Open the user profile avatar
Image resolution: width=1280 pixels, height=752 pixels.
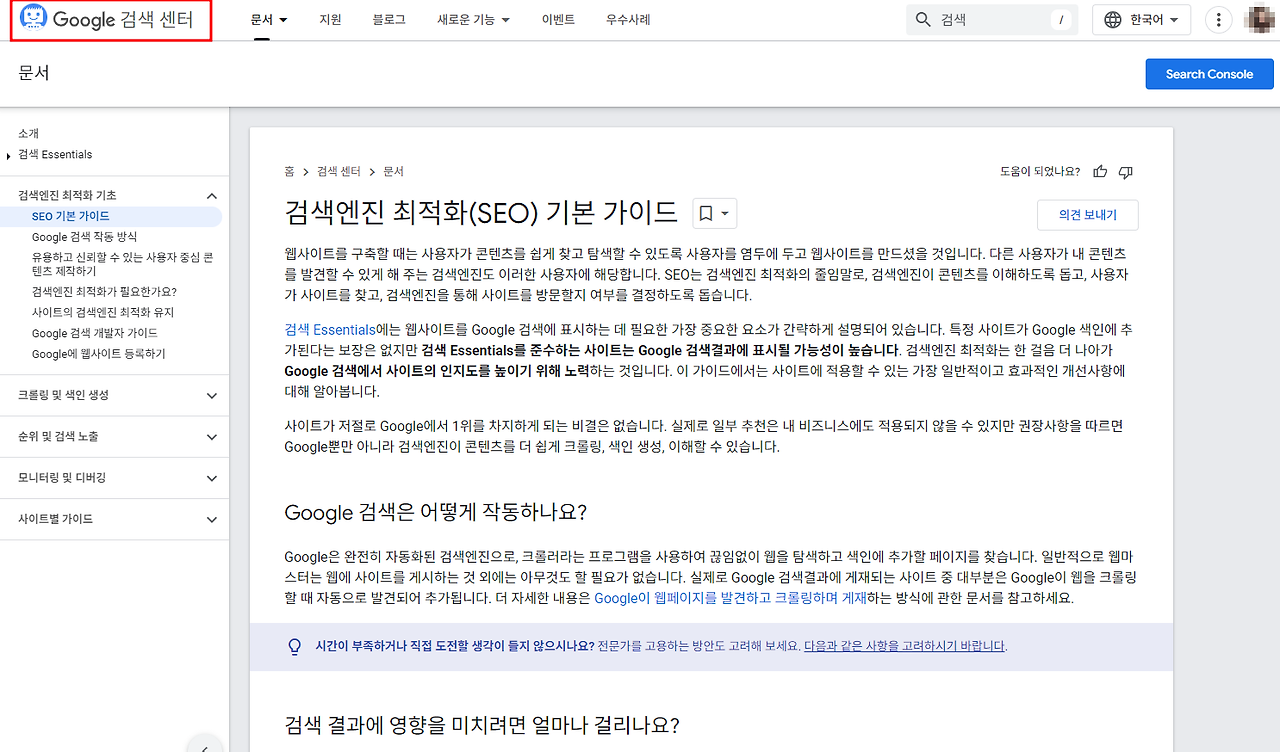pyautogui.click(x=1259, y=19)
